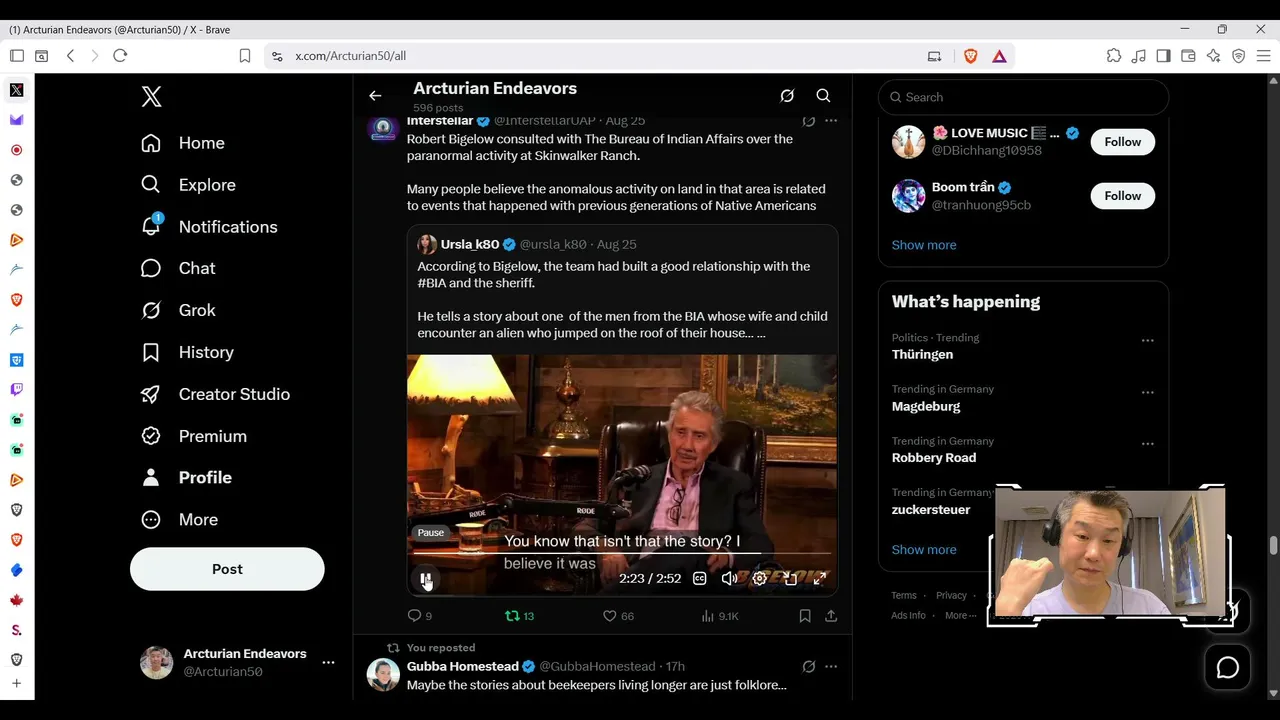Viewport: 1280px width, 720px height.
Task: Open options for the Magdeburg trend
Action: tap(1147, 393)
